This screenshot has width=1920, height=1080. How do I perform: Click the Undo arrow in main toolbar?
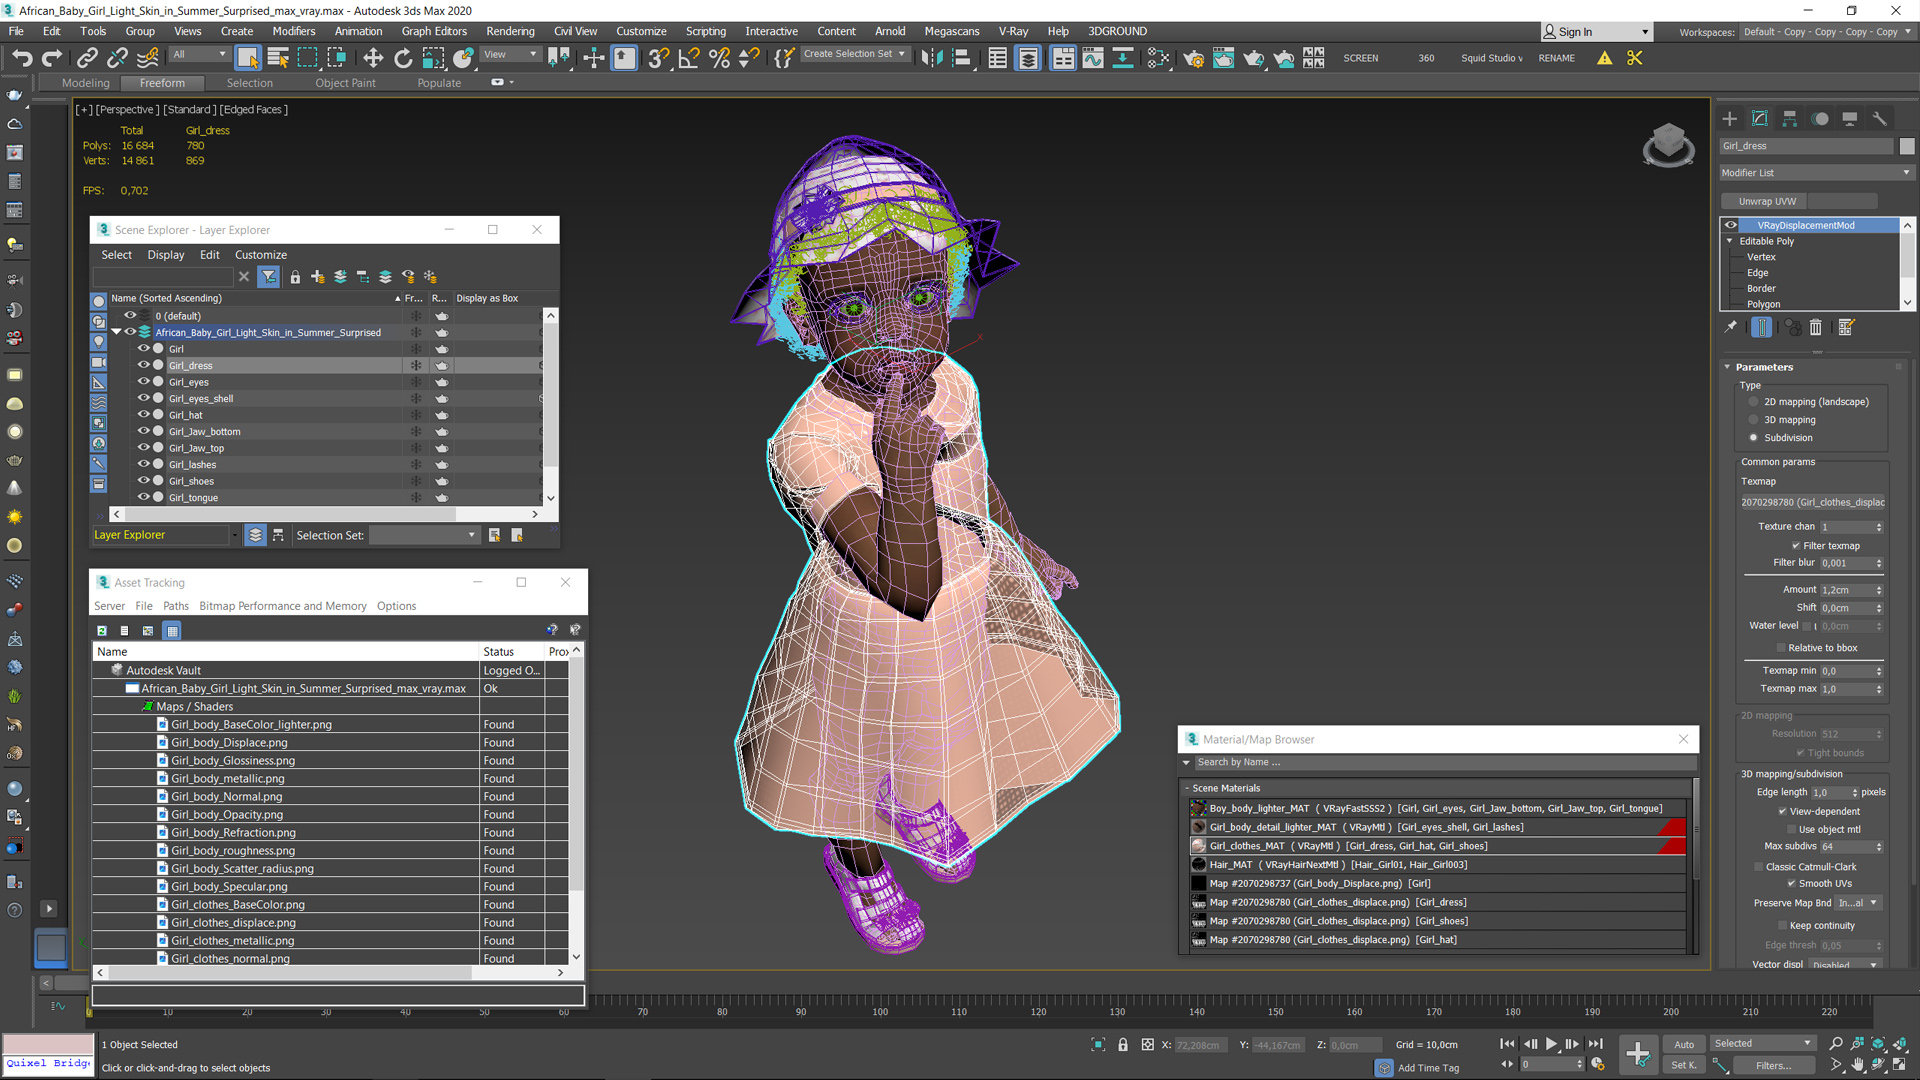pos(22,58)
